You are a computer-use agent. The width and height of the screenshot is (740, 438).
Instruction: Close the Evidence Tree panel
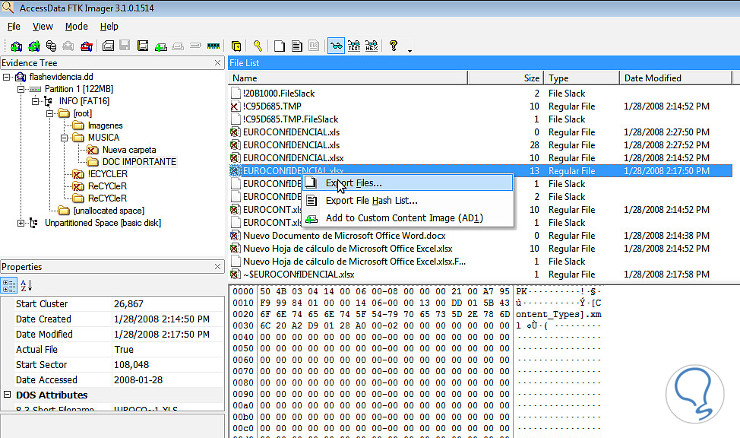218,63
